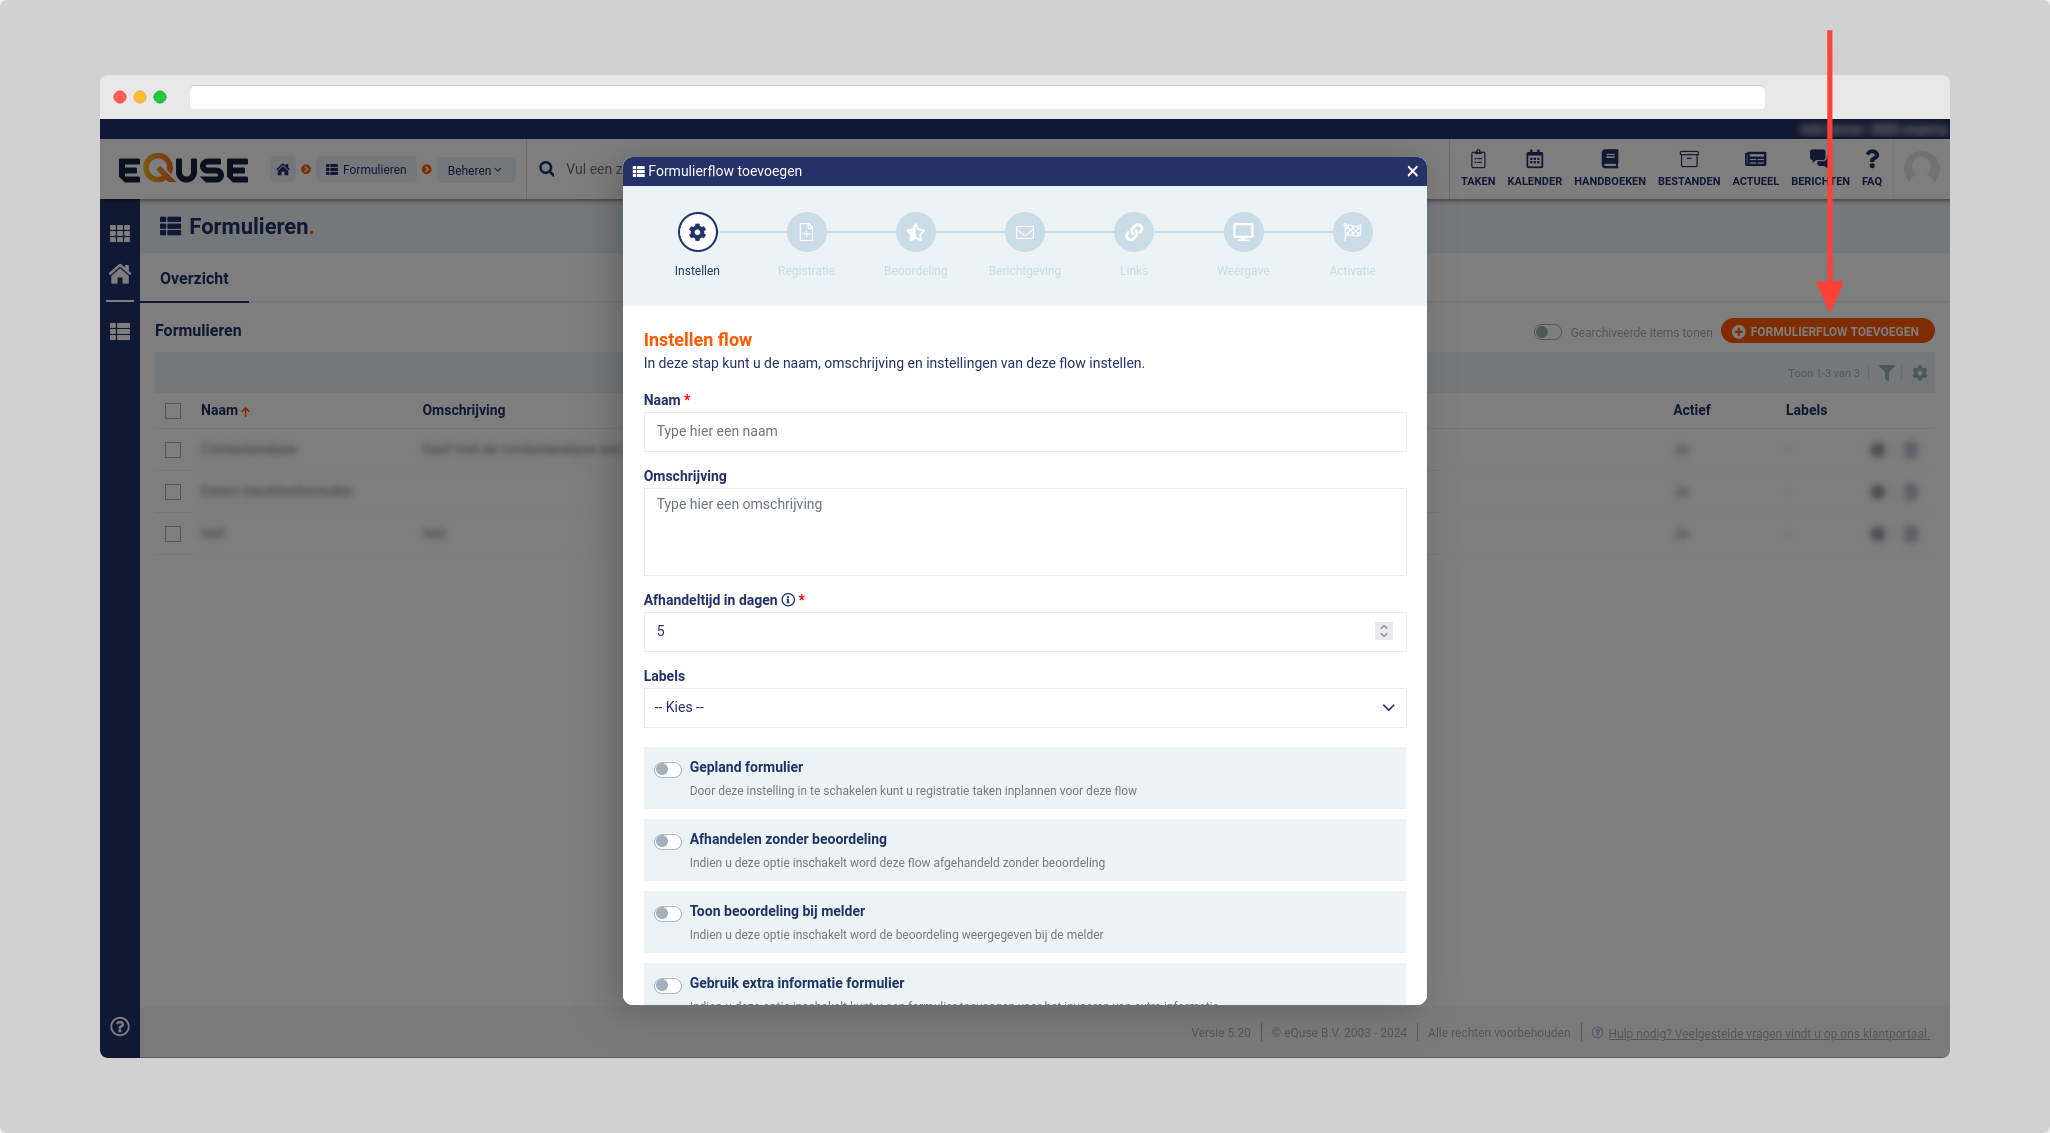Click the table filter funnel icon
This screenshot has width=2050, height=1133.
(1886, 373)
